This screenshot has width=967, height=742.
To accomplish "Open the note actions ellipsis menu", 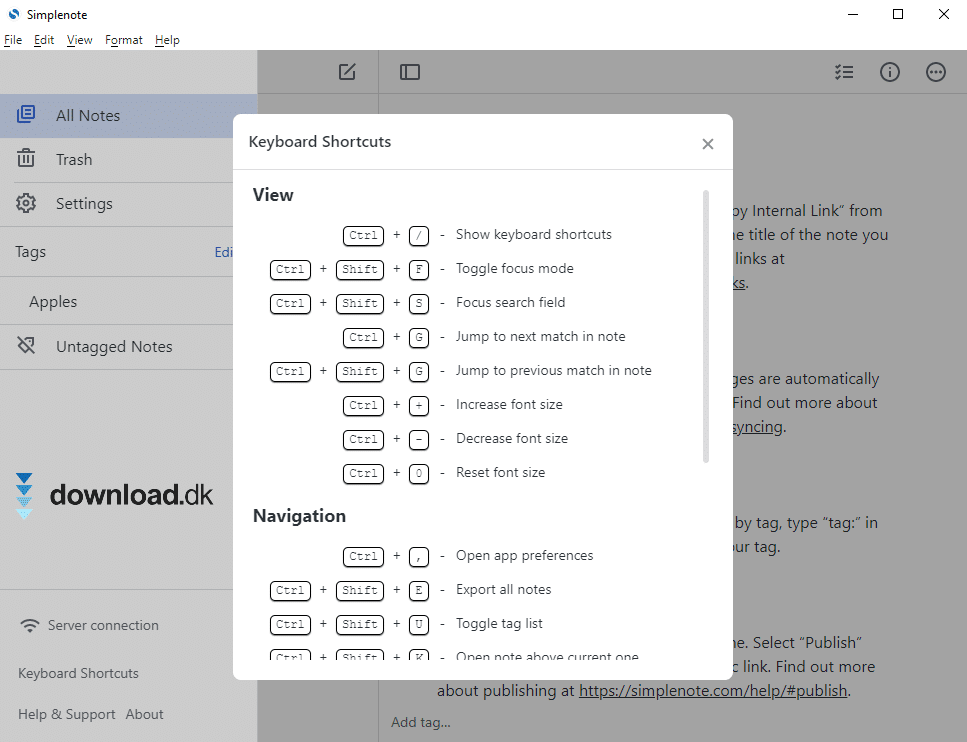I will pyautogui.click(x=936, y=72).
